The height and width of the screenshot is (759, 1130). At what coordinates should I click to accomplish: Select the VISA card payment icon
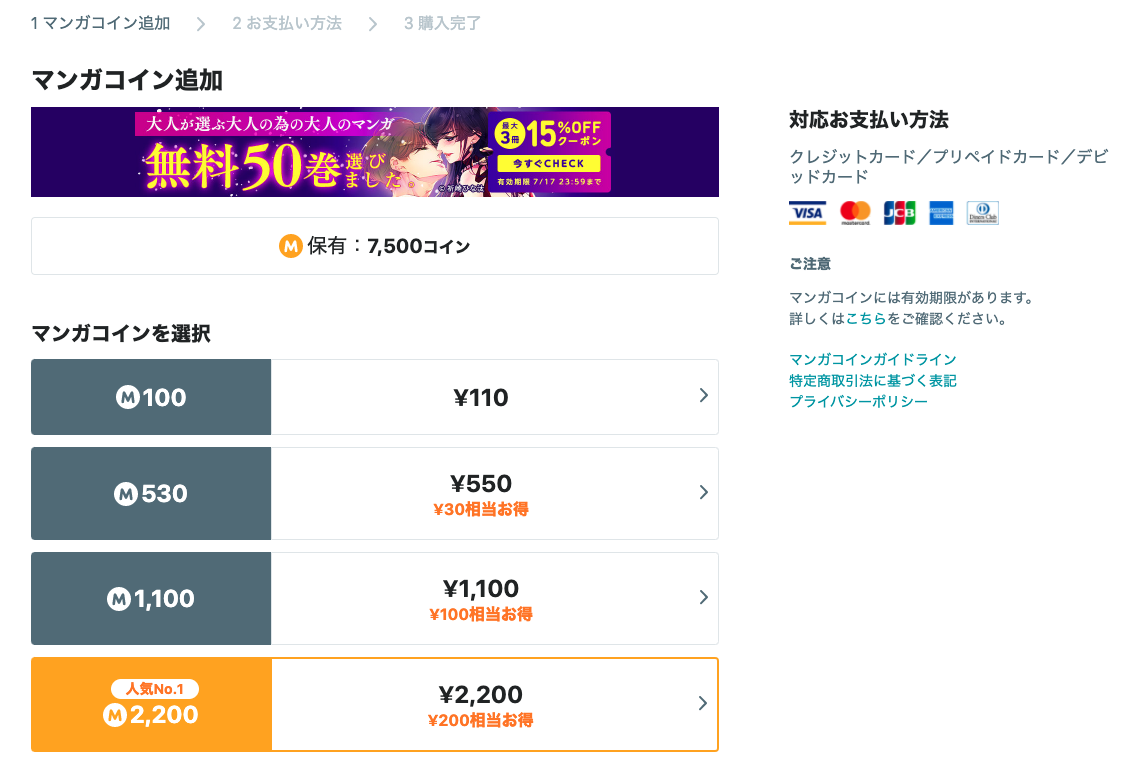point(807,212)
